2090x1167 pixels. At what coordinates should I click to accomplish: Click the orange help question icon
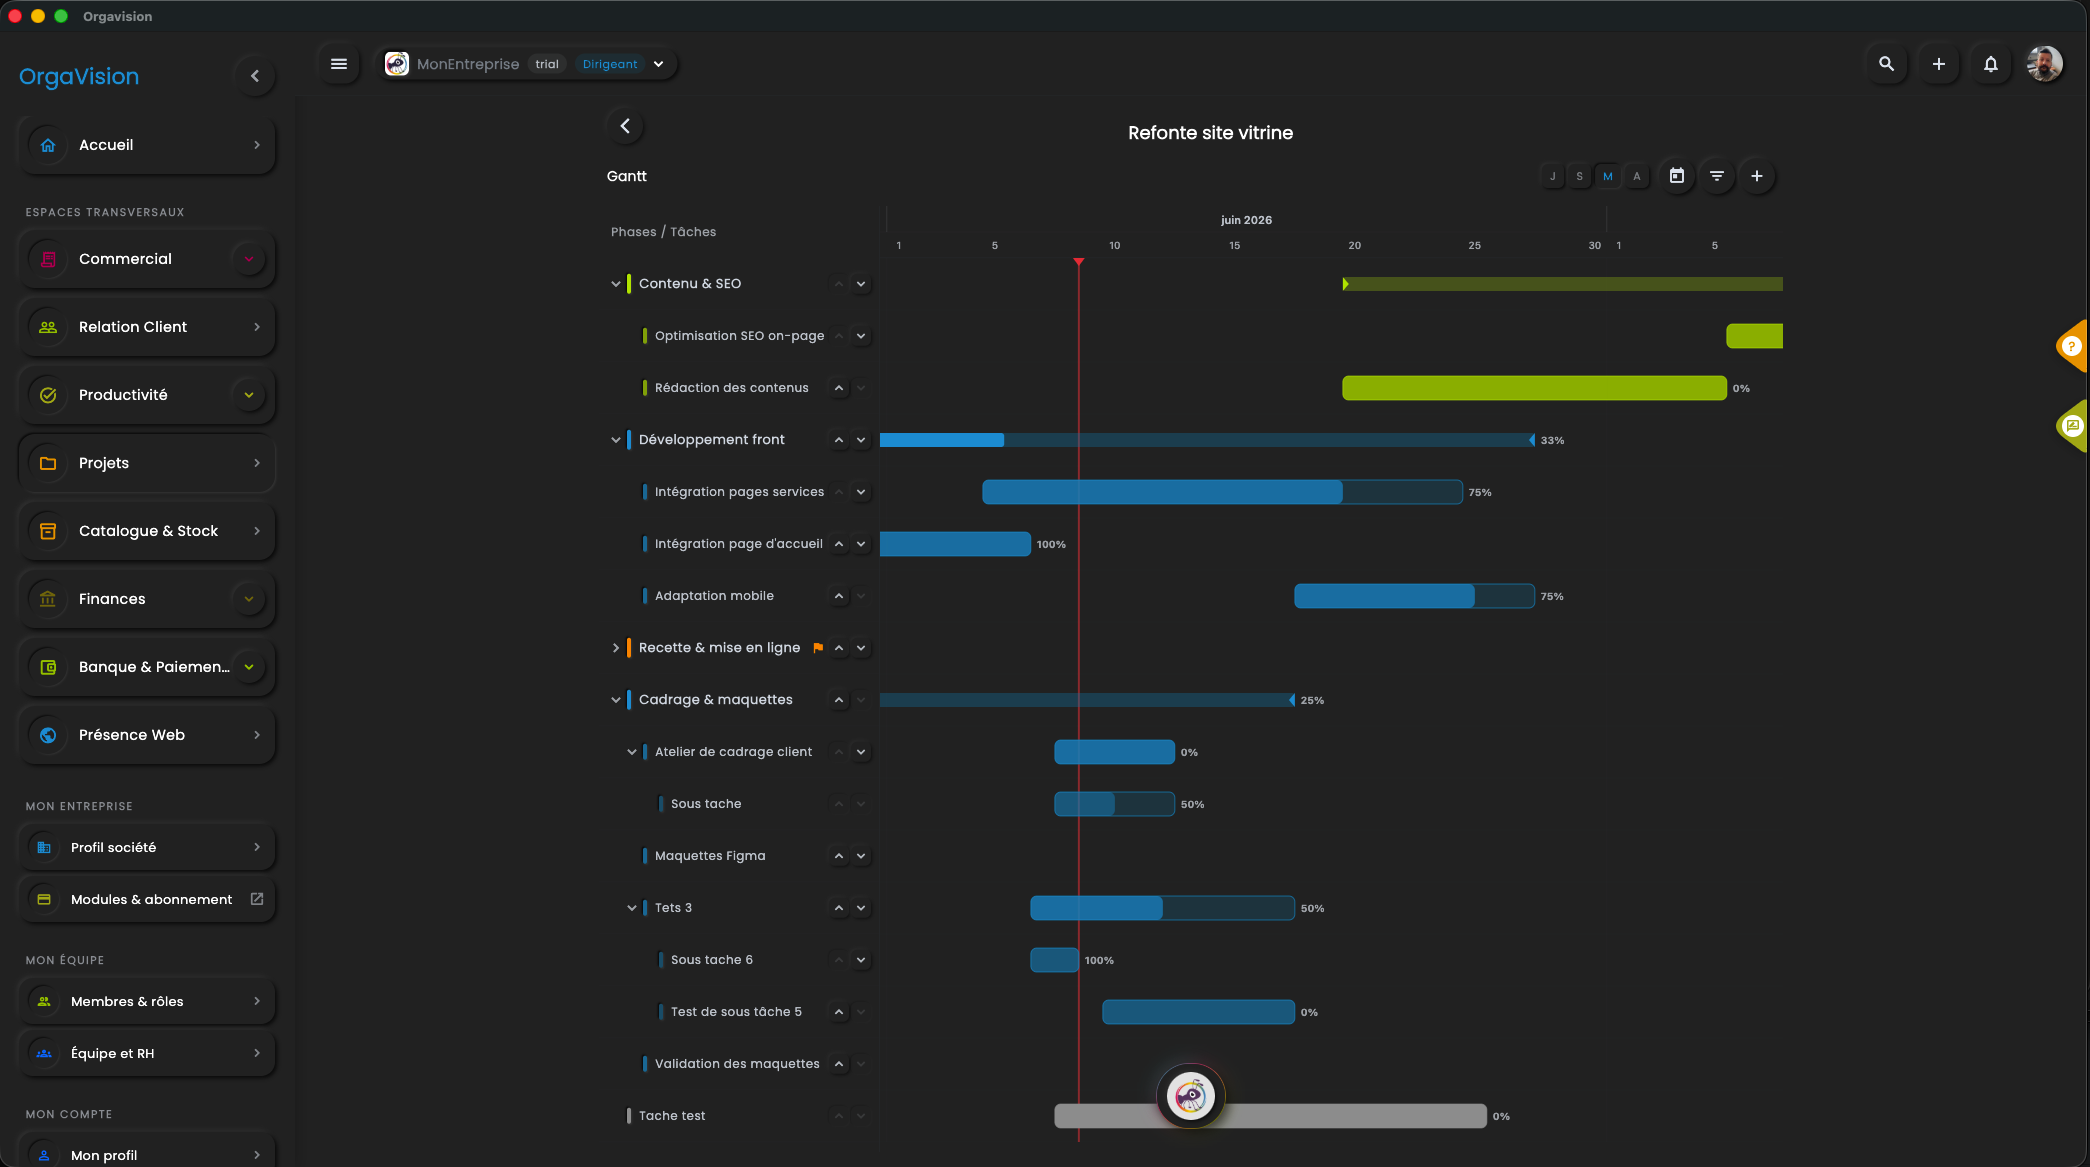(2071, 346)
